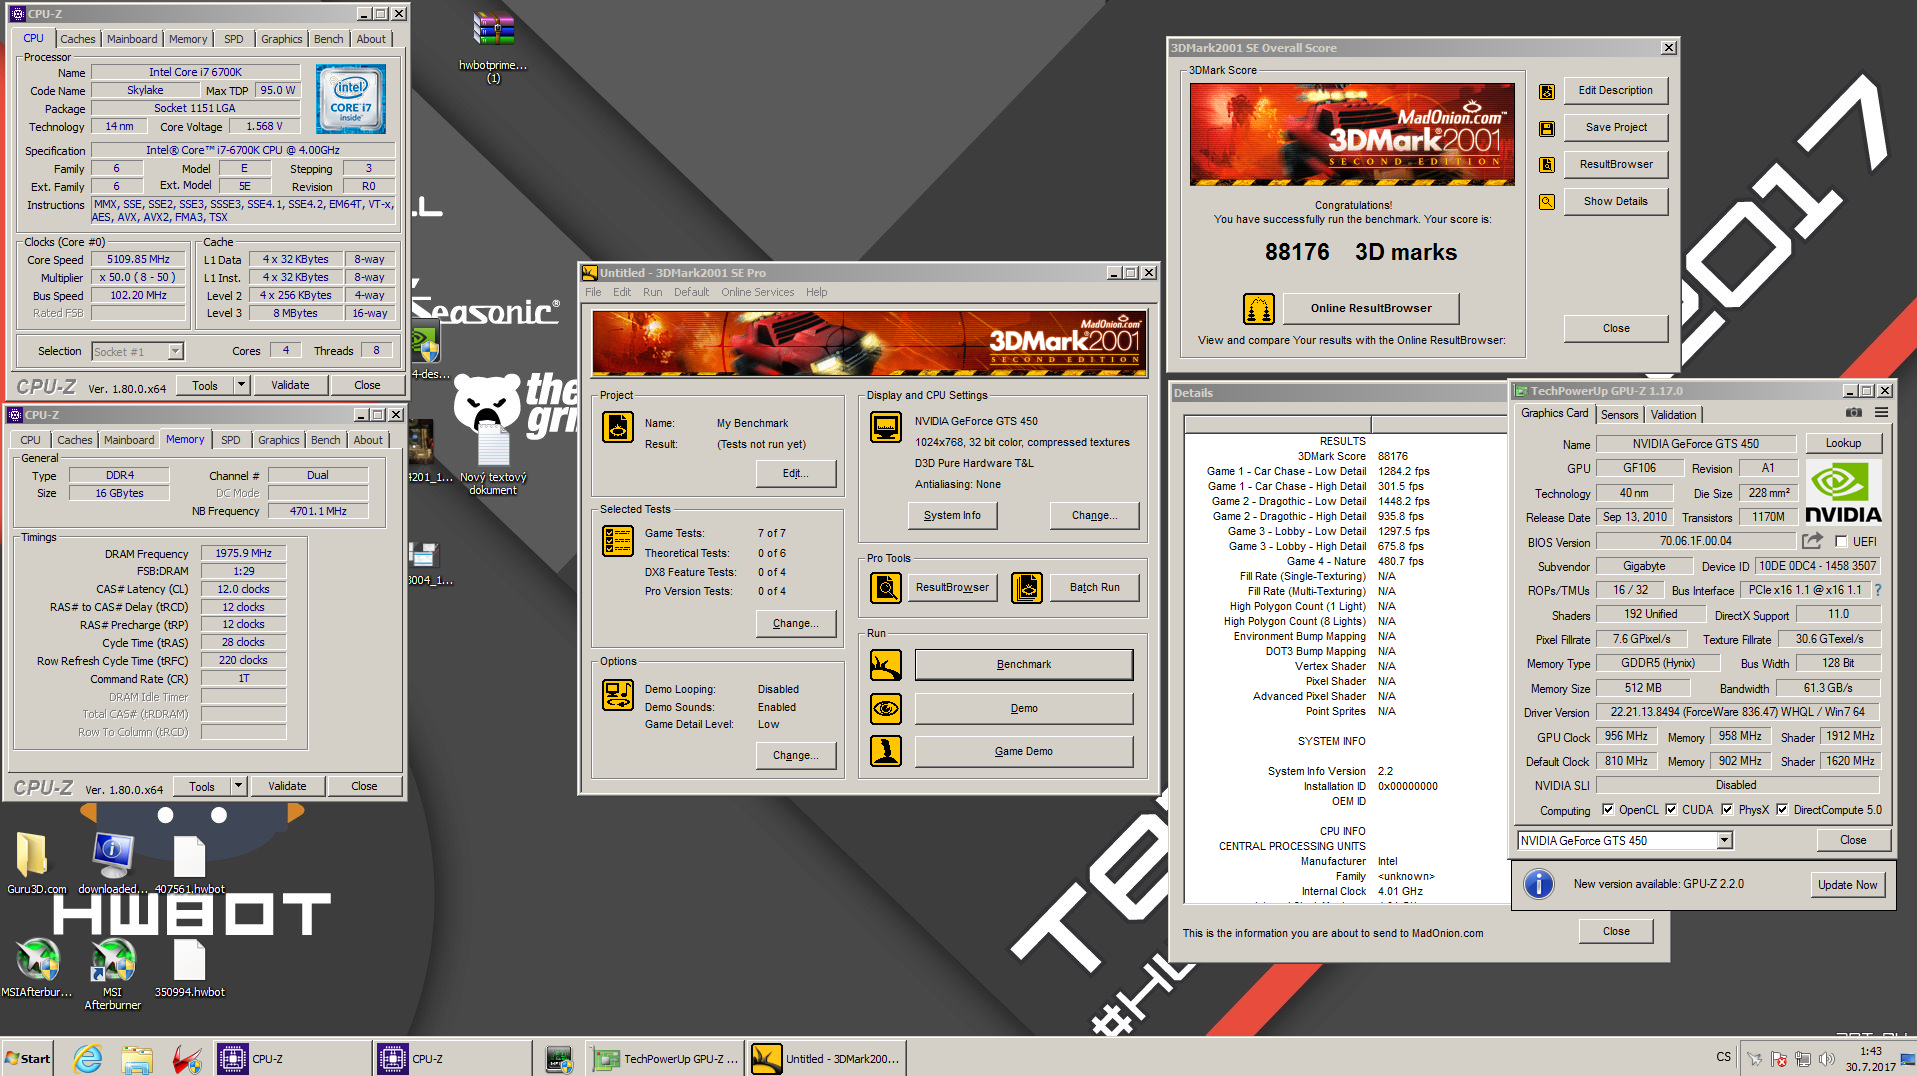1917x1076 pixels.
Task: Open the Online Services menu in 3DMark2001
Action: point(757,292)
